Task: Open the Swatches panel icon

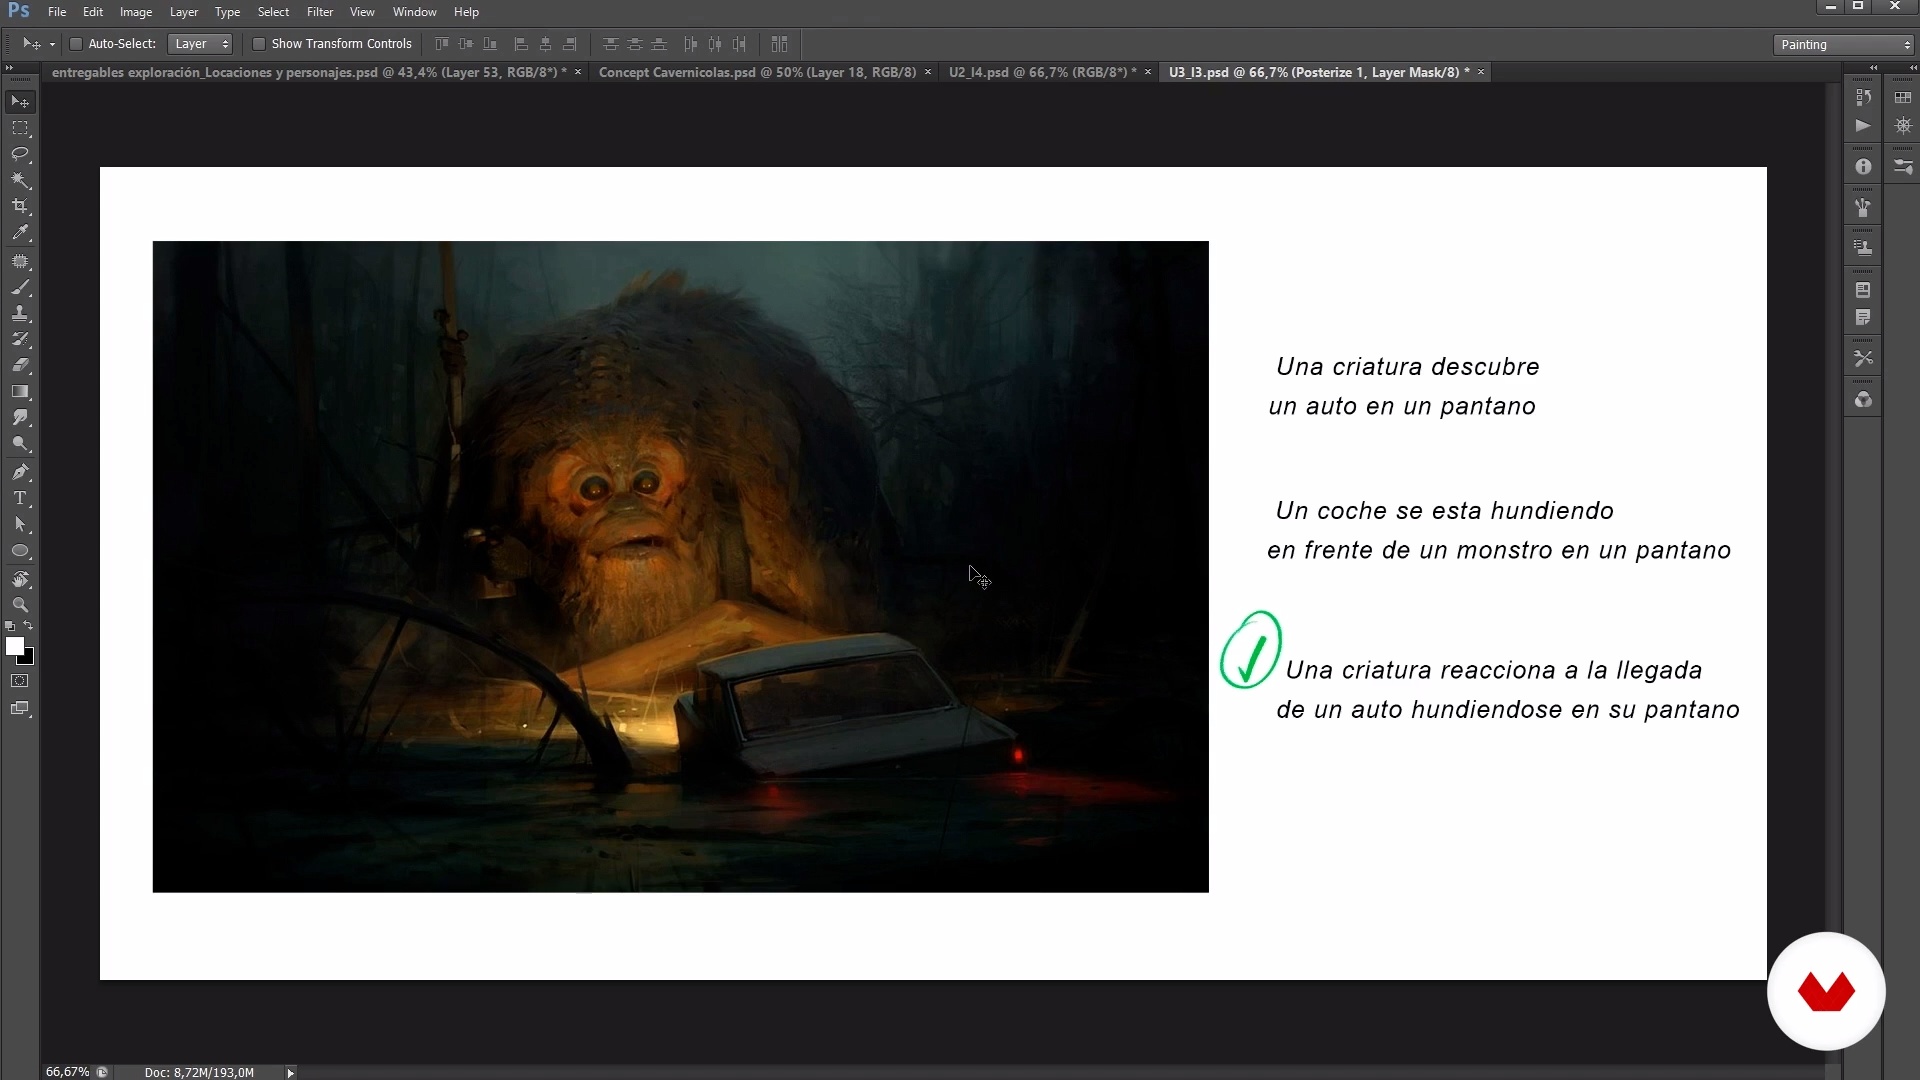Action: (1903, 98)
